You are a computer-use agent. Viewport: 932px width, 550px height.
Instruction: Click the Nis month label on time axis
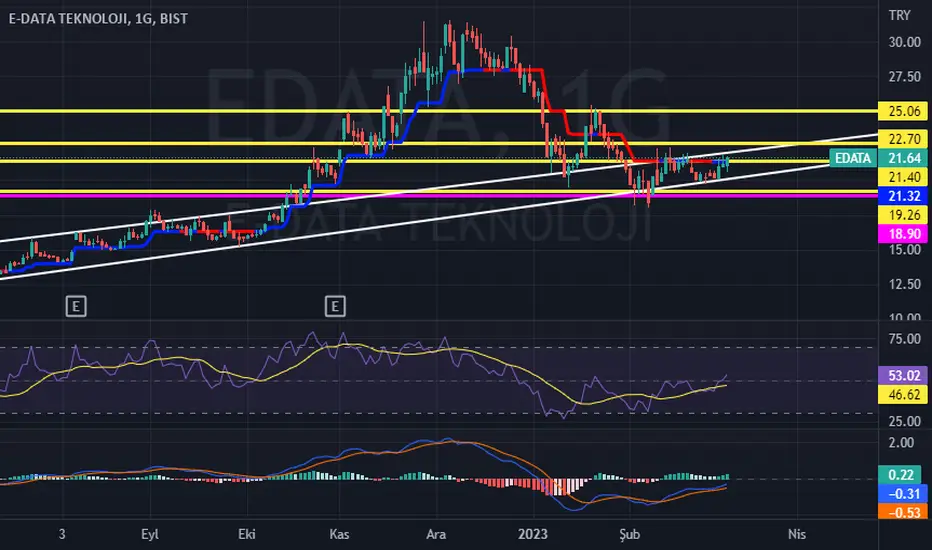[796, 534]
